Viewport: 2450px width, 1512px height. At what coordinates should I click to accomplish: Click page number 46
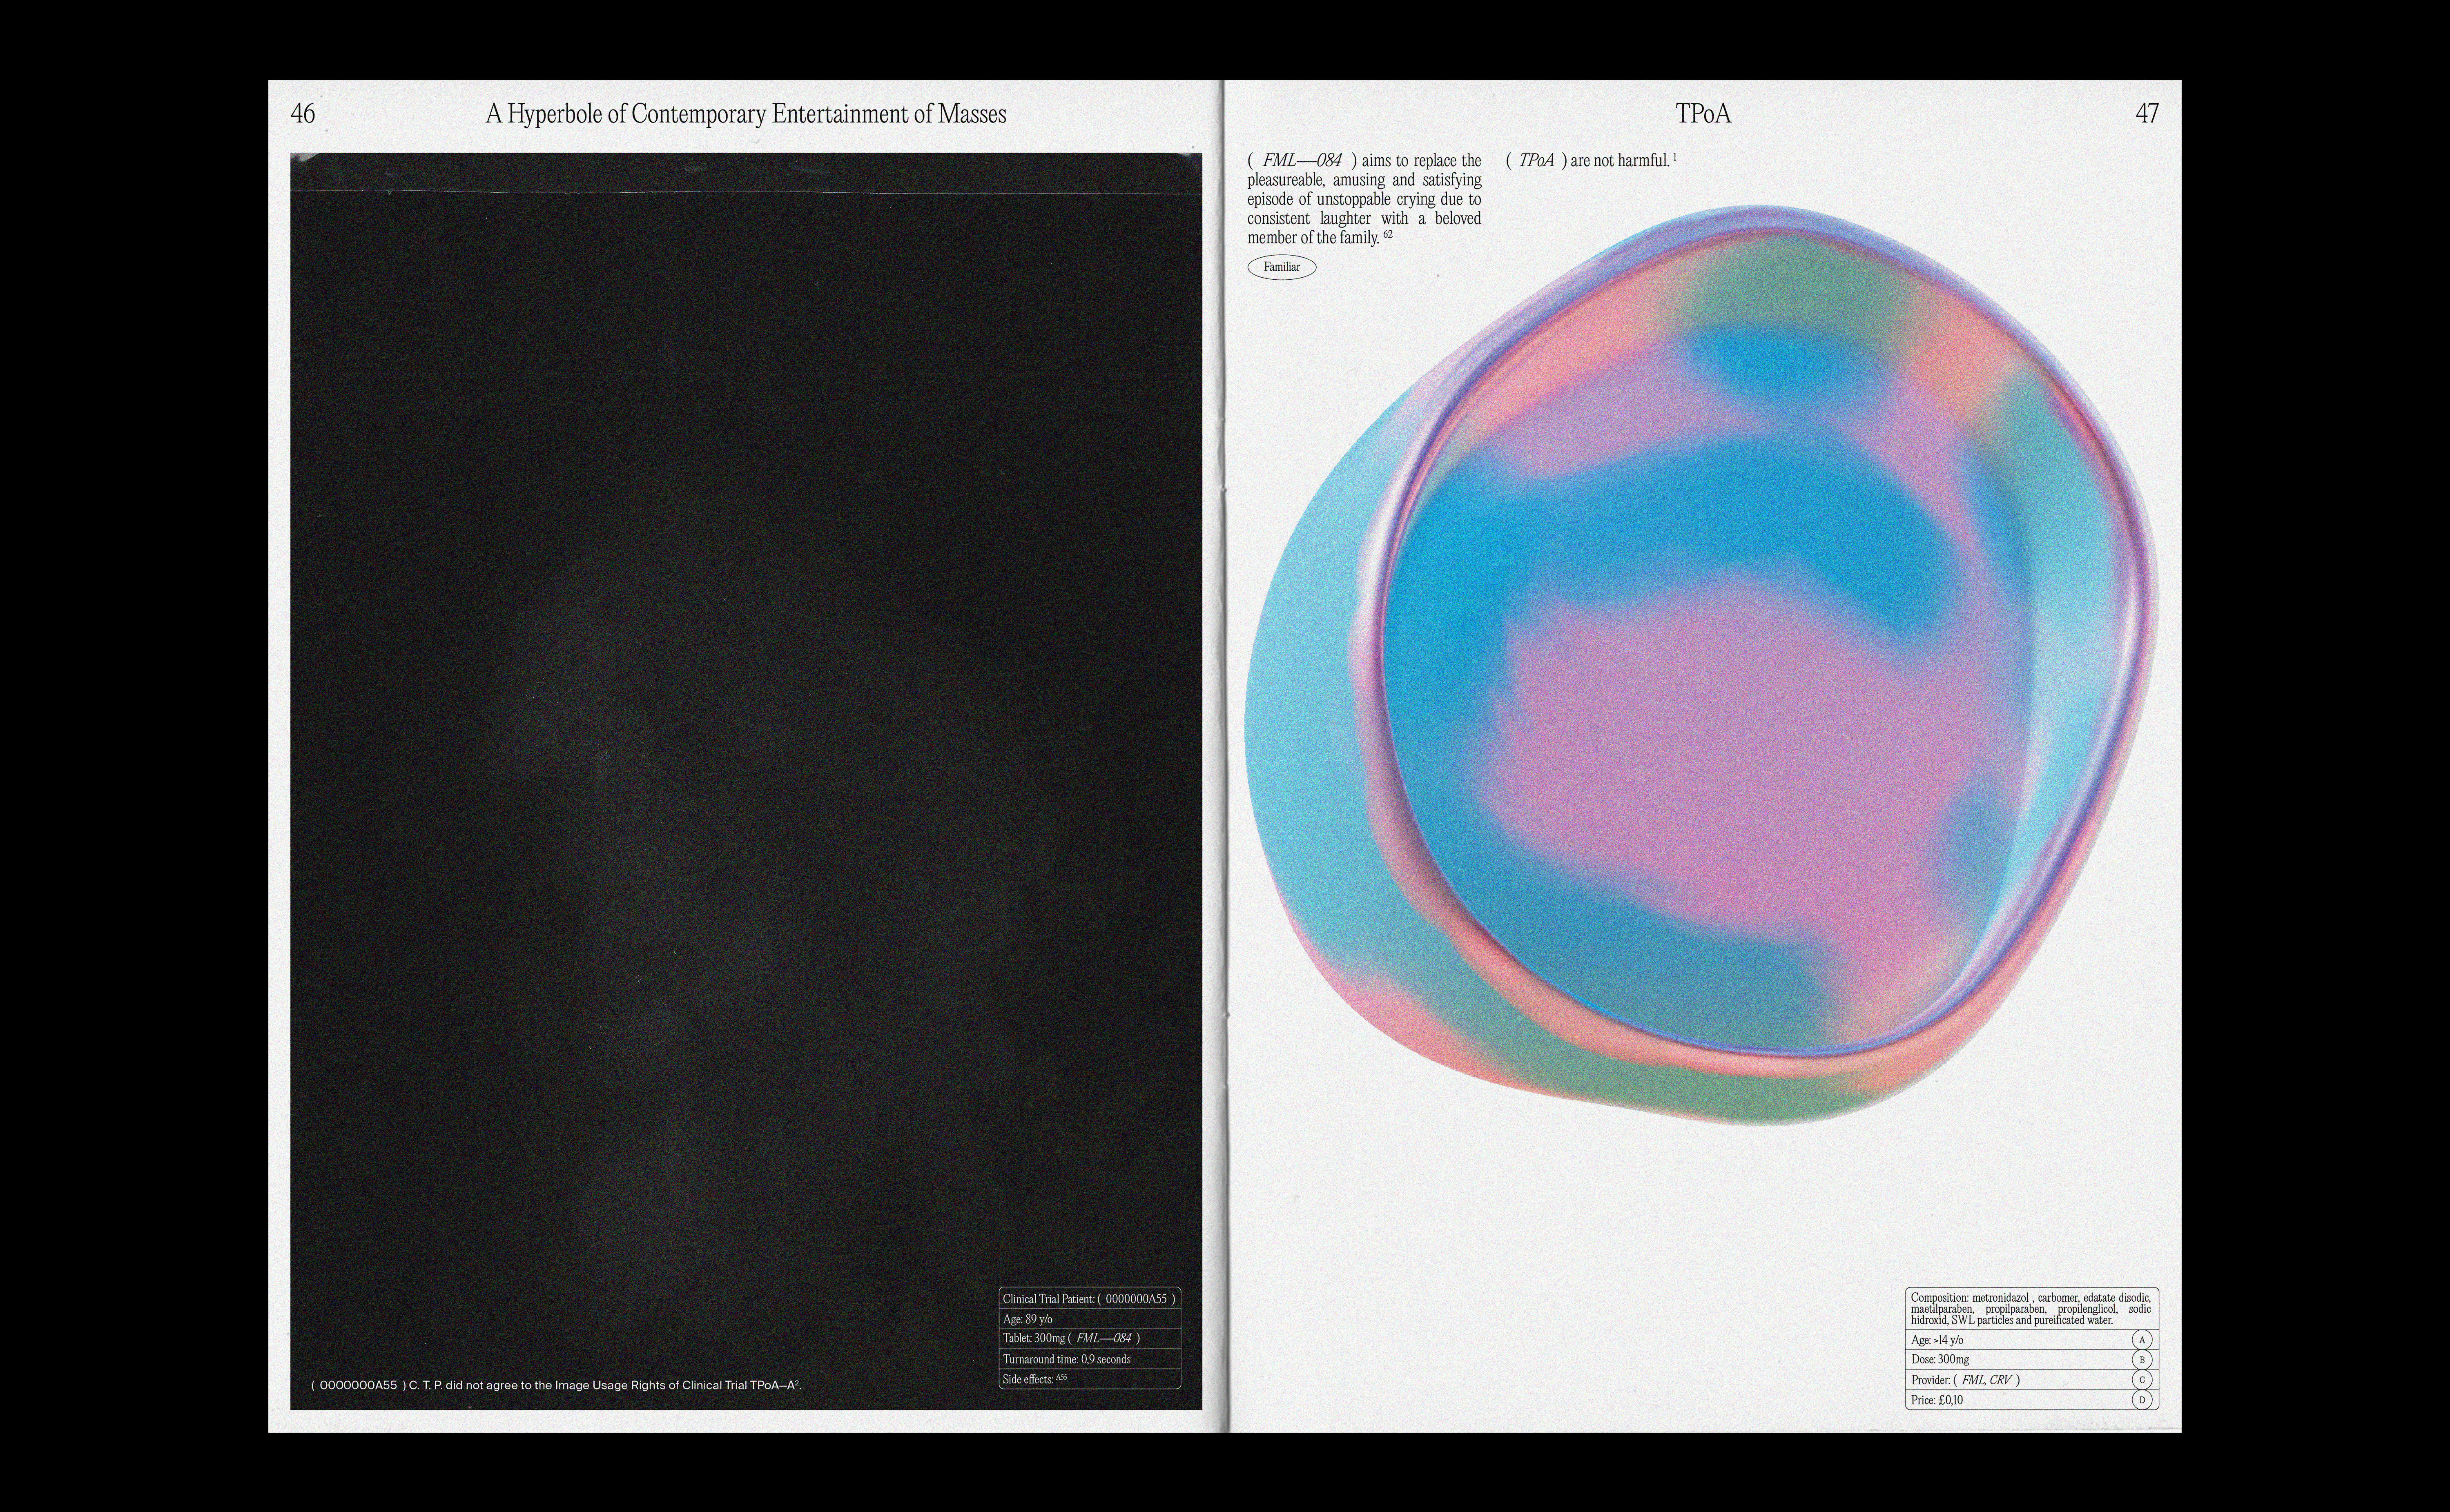302,114
